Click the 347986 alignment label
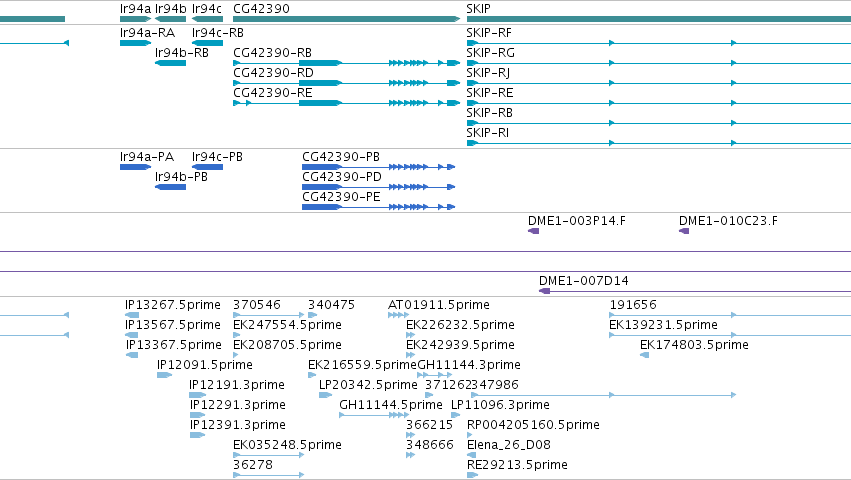Viewport: 851px width, 480px height. (496, 385)
